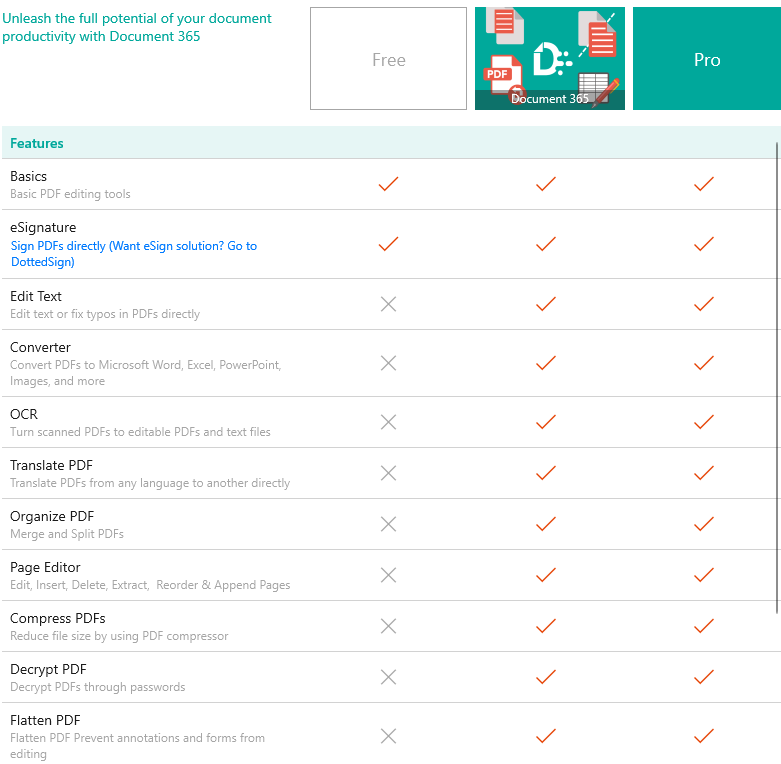Click the Translate PDF feature title
This screenshot has height=764, width=781.
(x=51, y=465)
